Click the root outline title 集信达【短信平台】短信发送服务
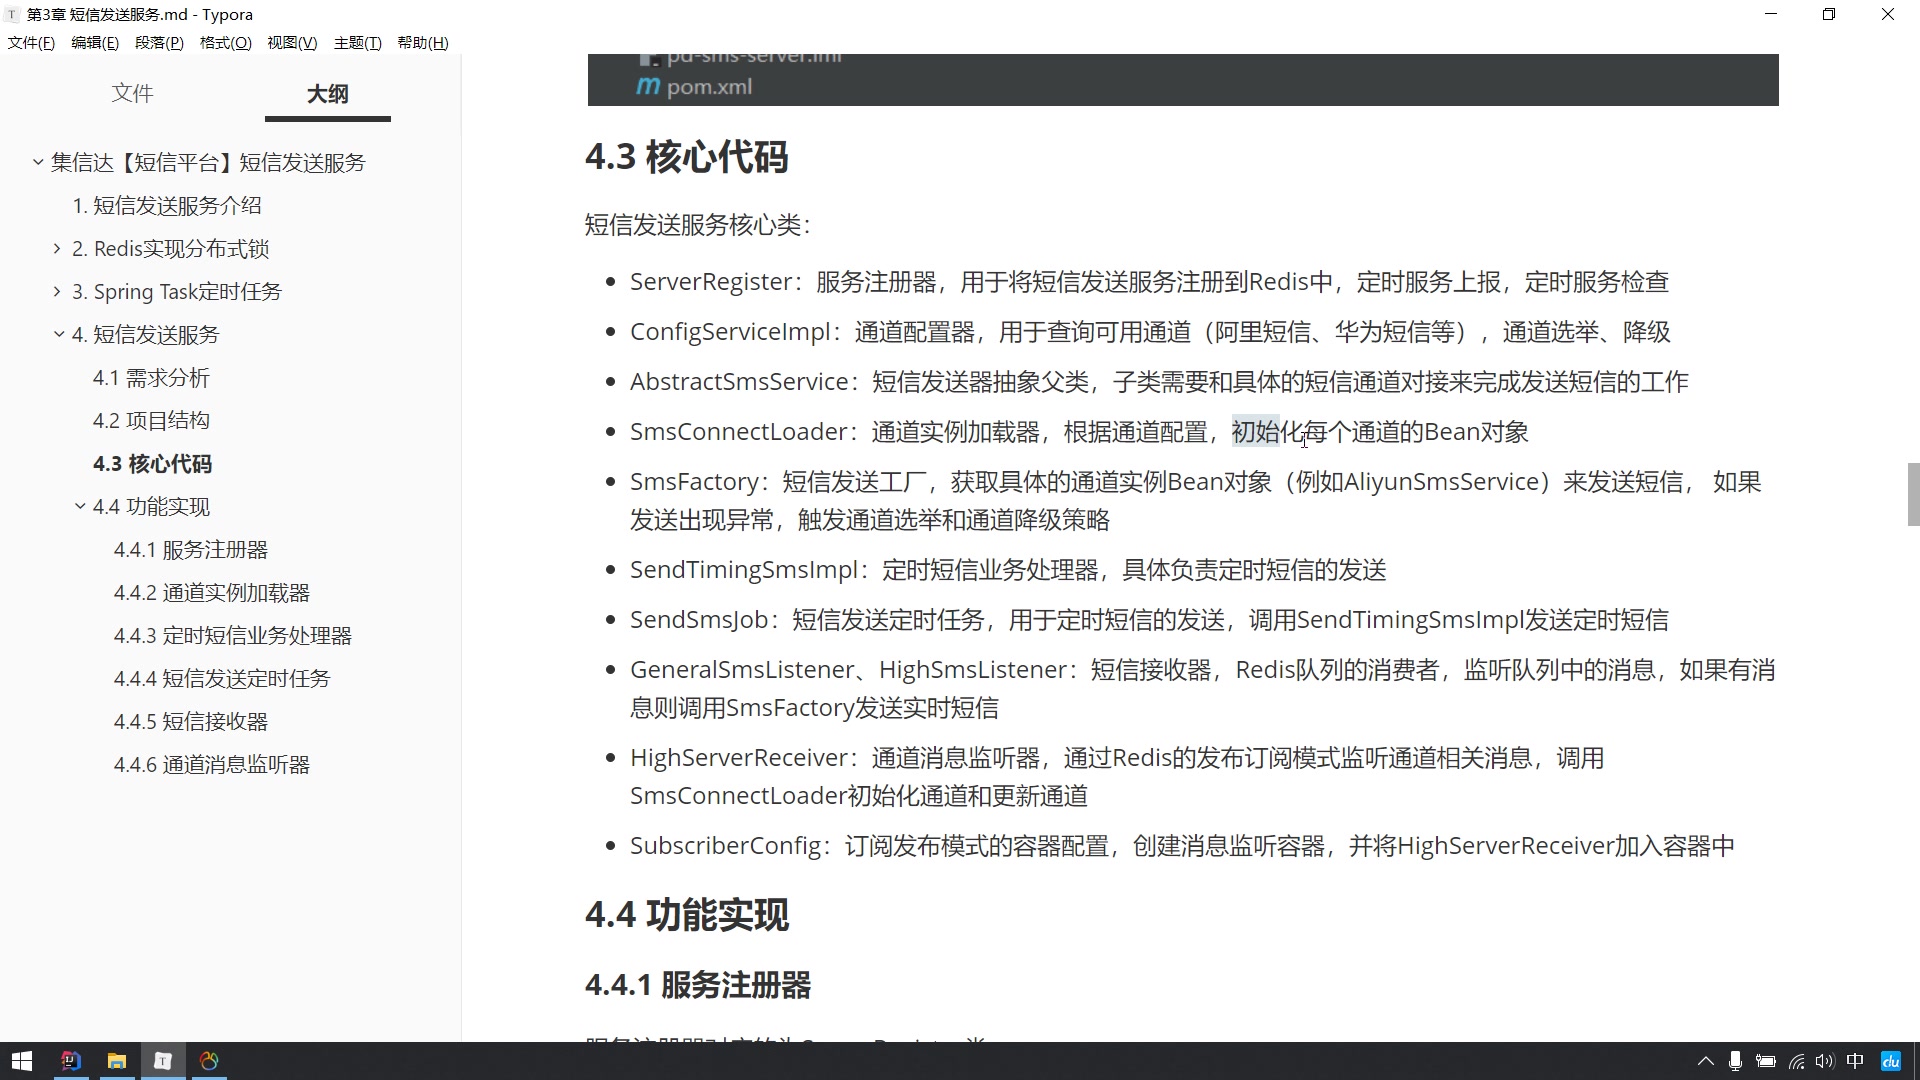 click(x=208, y=162)
